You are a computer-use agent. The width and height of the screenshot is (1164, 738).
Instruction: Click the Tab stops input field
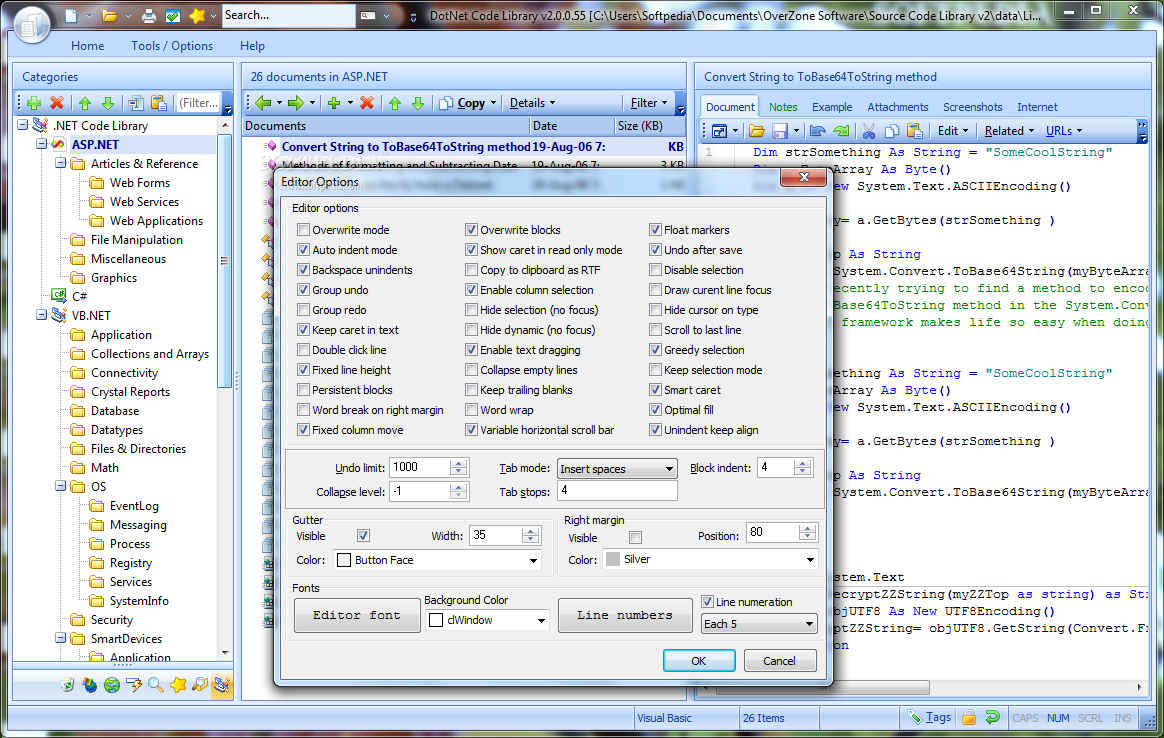coord(617,491)
